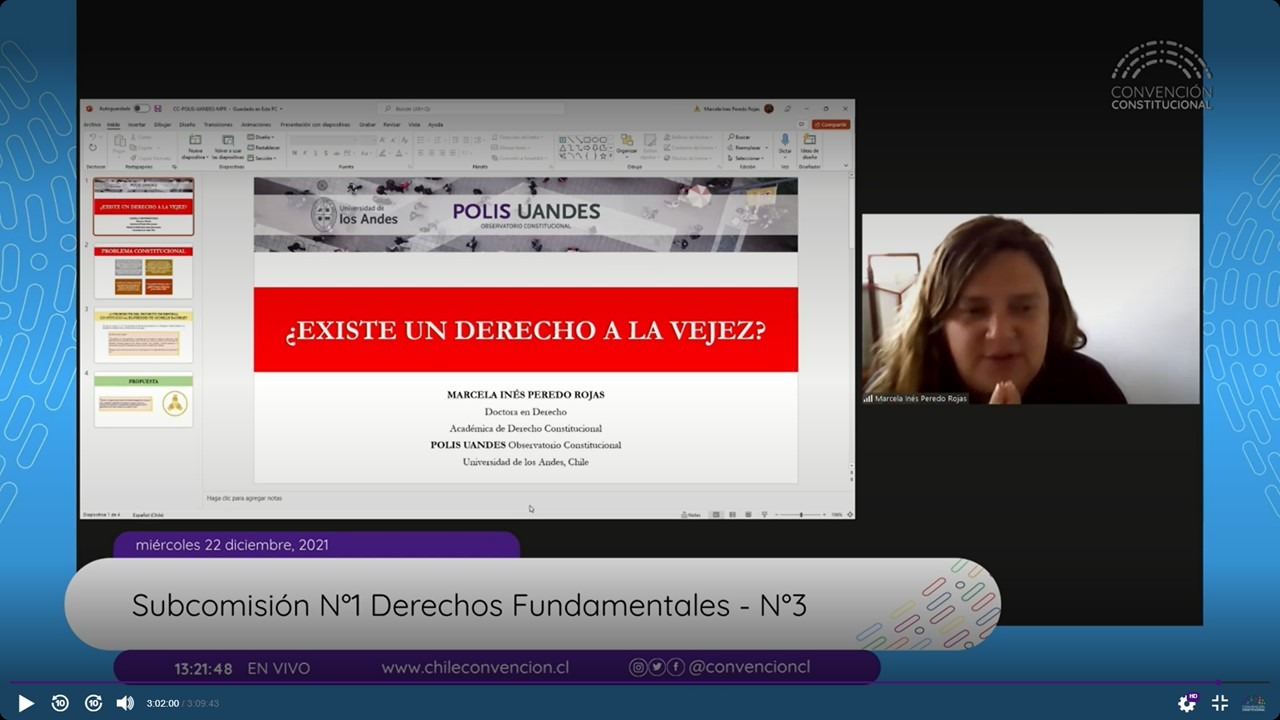Click the Nueva diapositiva icon
Image resolution: width=1280 pixels, height=720 pixels.
(195, 141)
